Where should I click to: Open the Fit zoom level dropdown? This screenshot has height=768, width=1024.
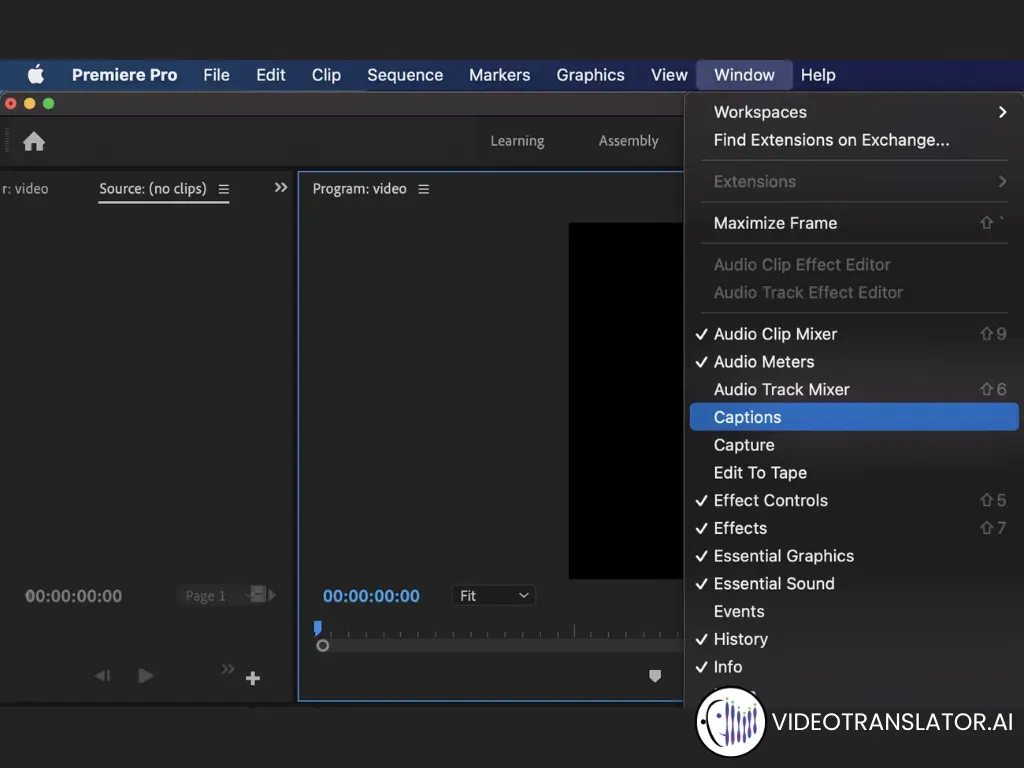pyautogui.click(x=493, y=596)
